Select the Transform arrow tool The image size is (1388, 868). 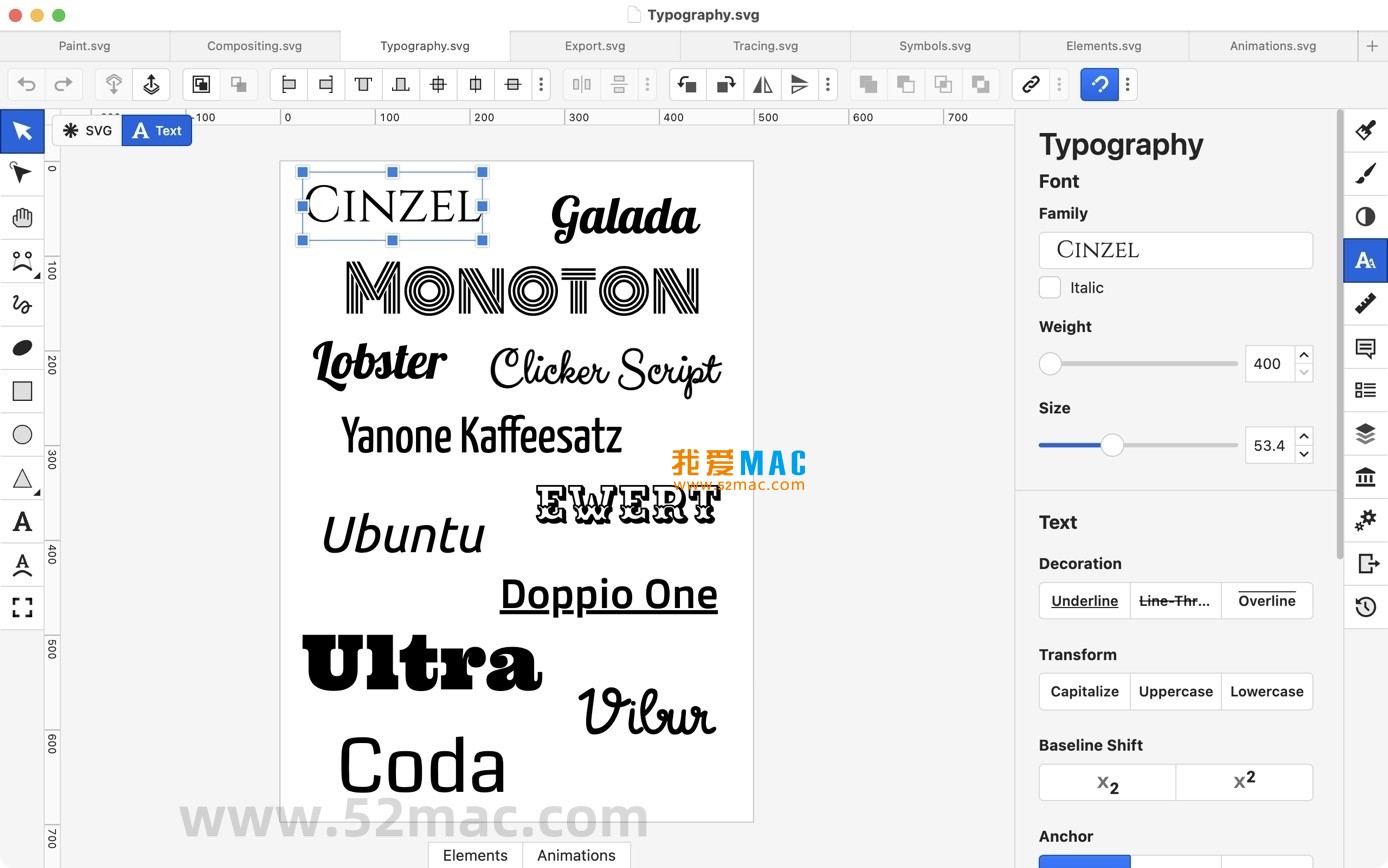22,131
